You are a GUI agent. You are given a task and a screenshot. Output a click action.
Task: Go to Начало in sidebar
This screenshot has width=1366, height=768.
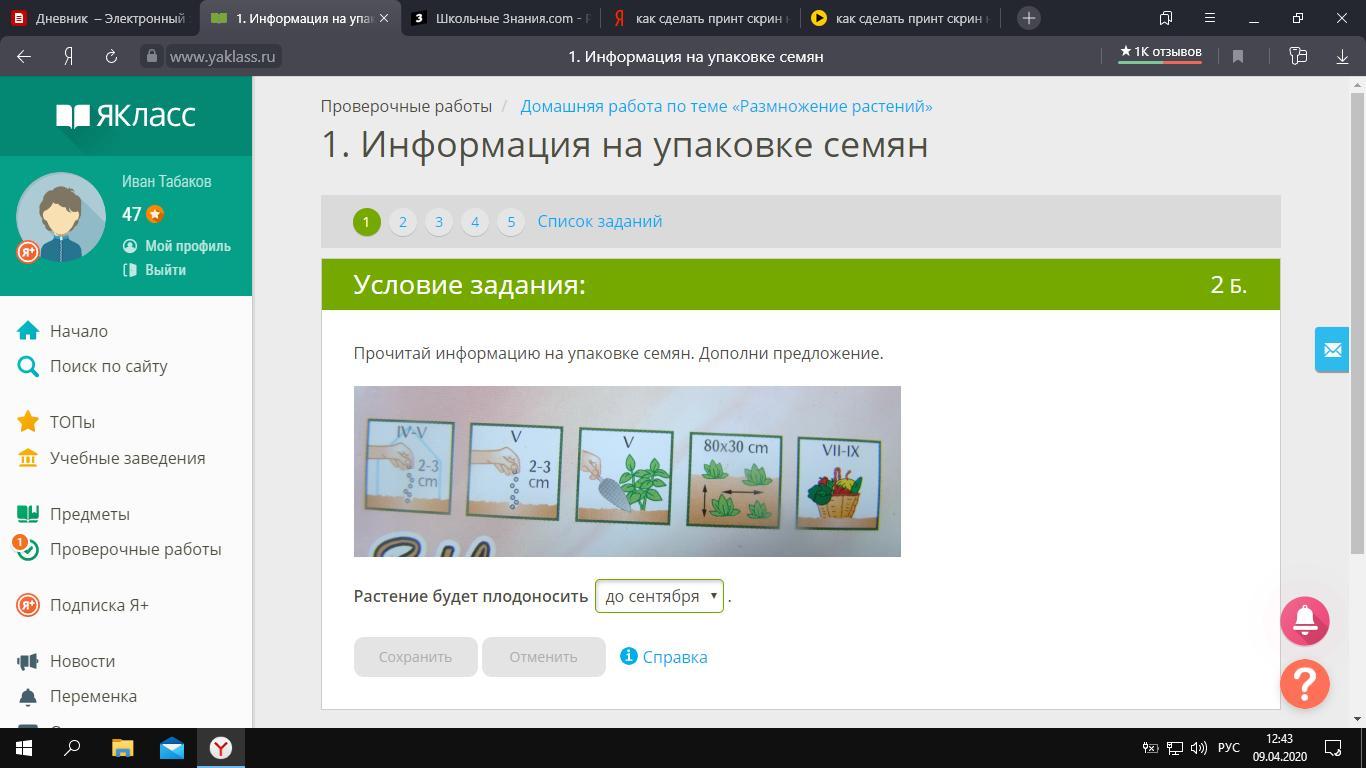79,331
